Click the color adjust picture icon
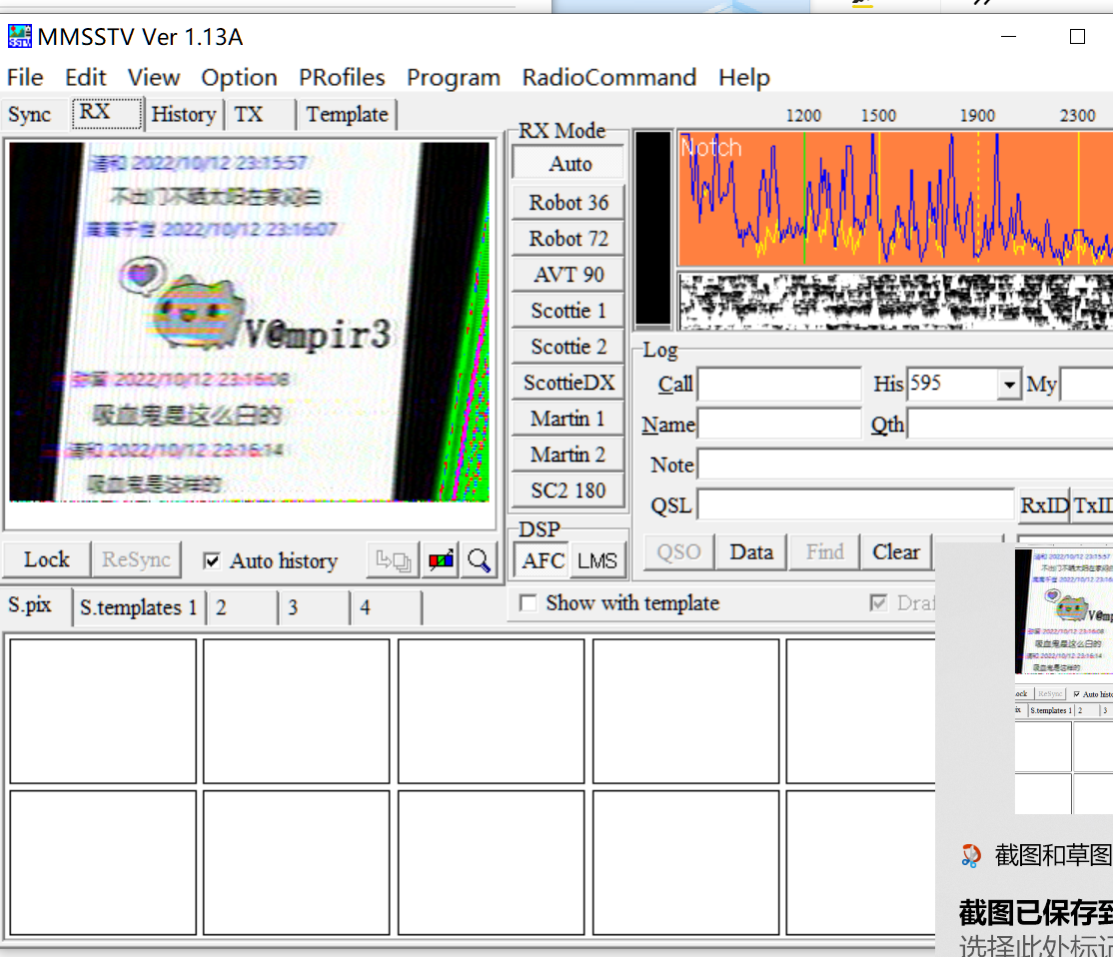The image size is (1113, 957). pos(441,560)
